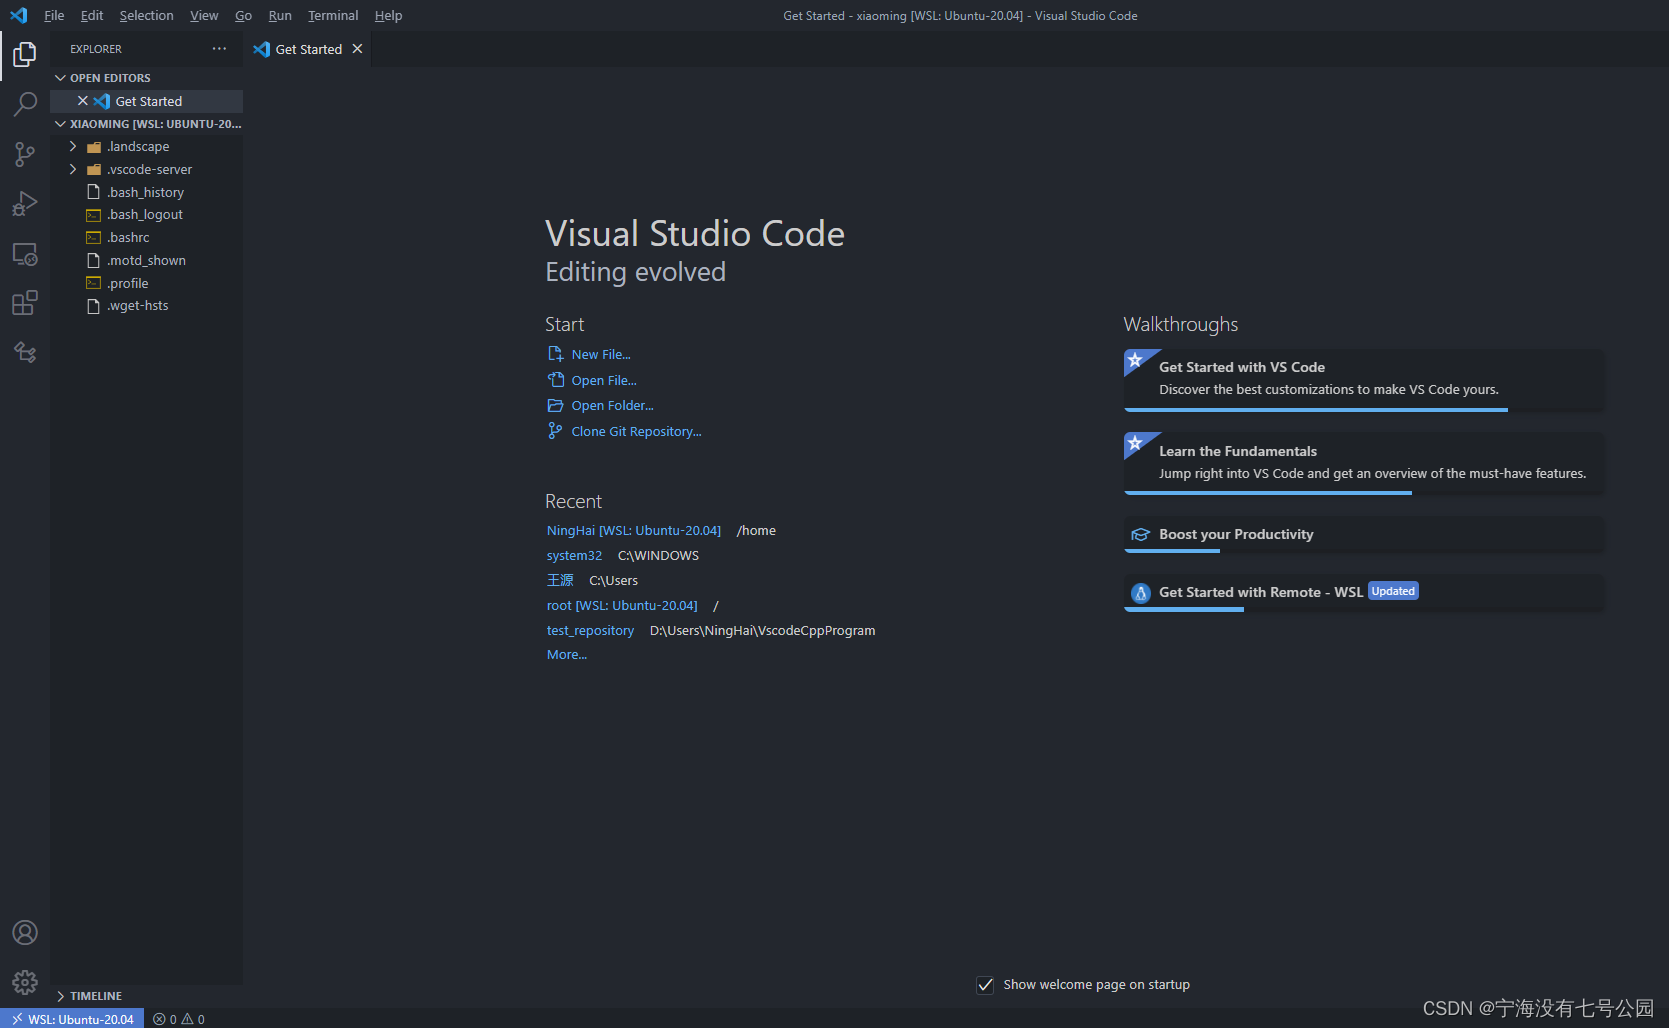Open Explorer's more actions ellipsis

219,49
